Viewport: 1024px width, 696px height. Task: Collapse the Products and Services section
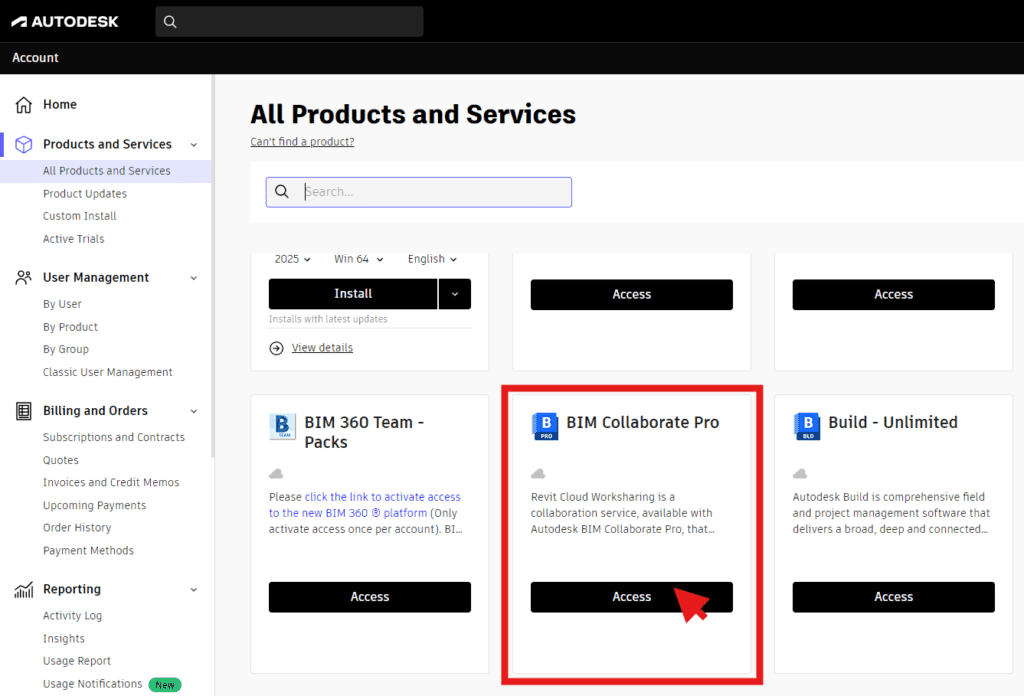click(x=194, y=145)
